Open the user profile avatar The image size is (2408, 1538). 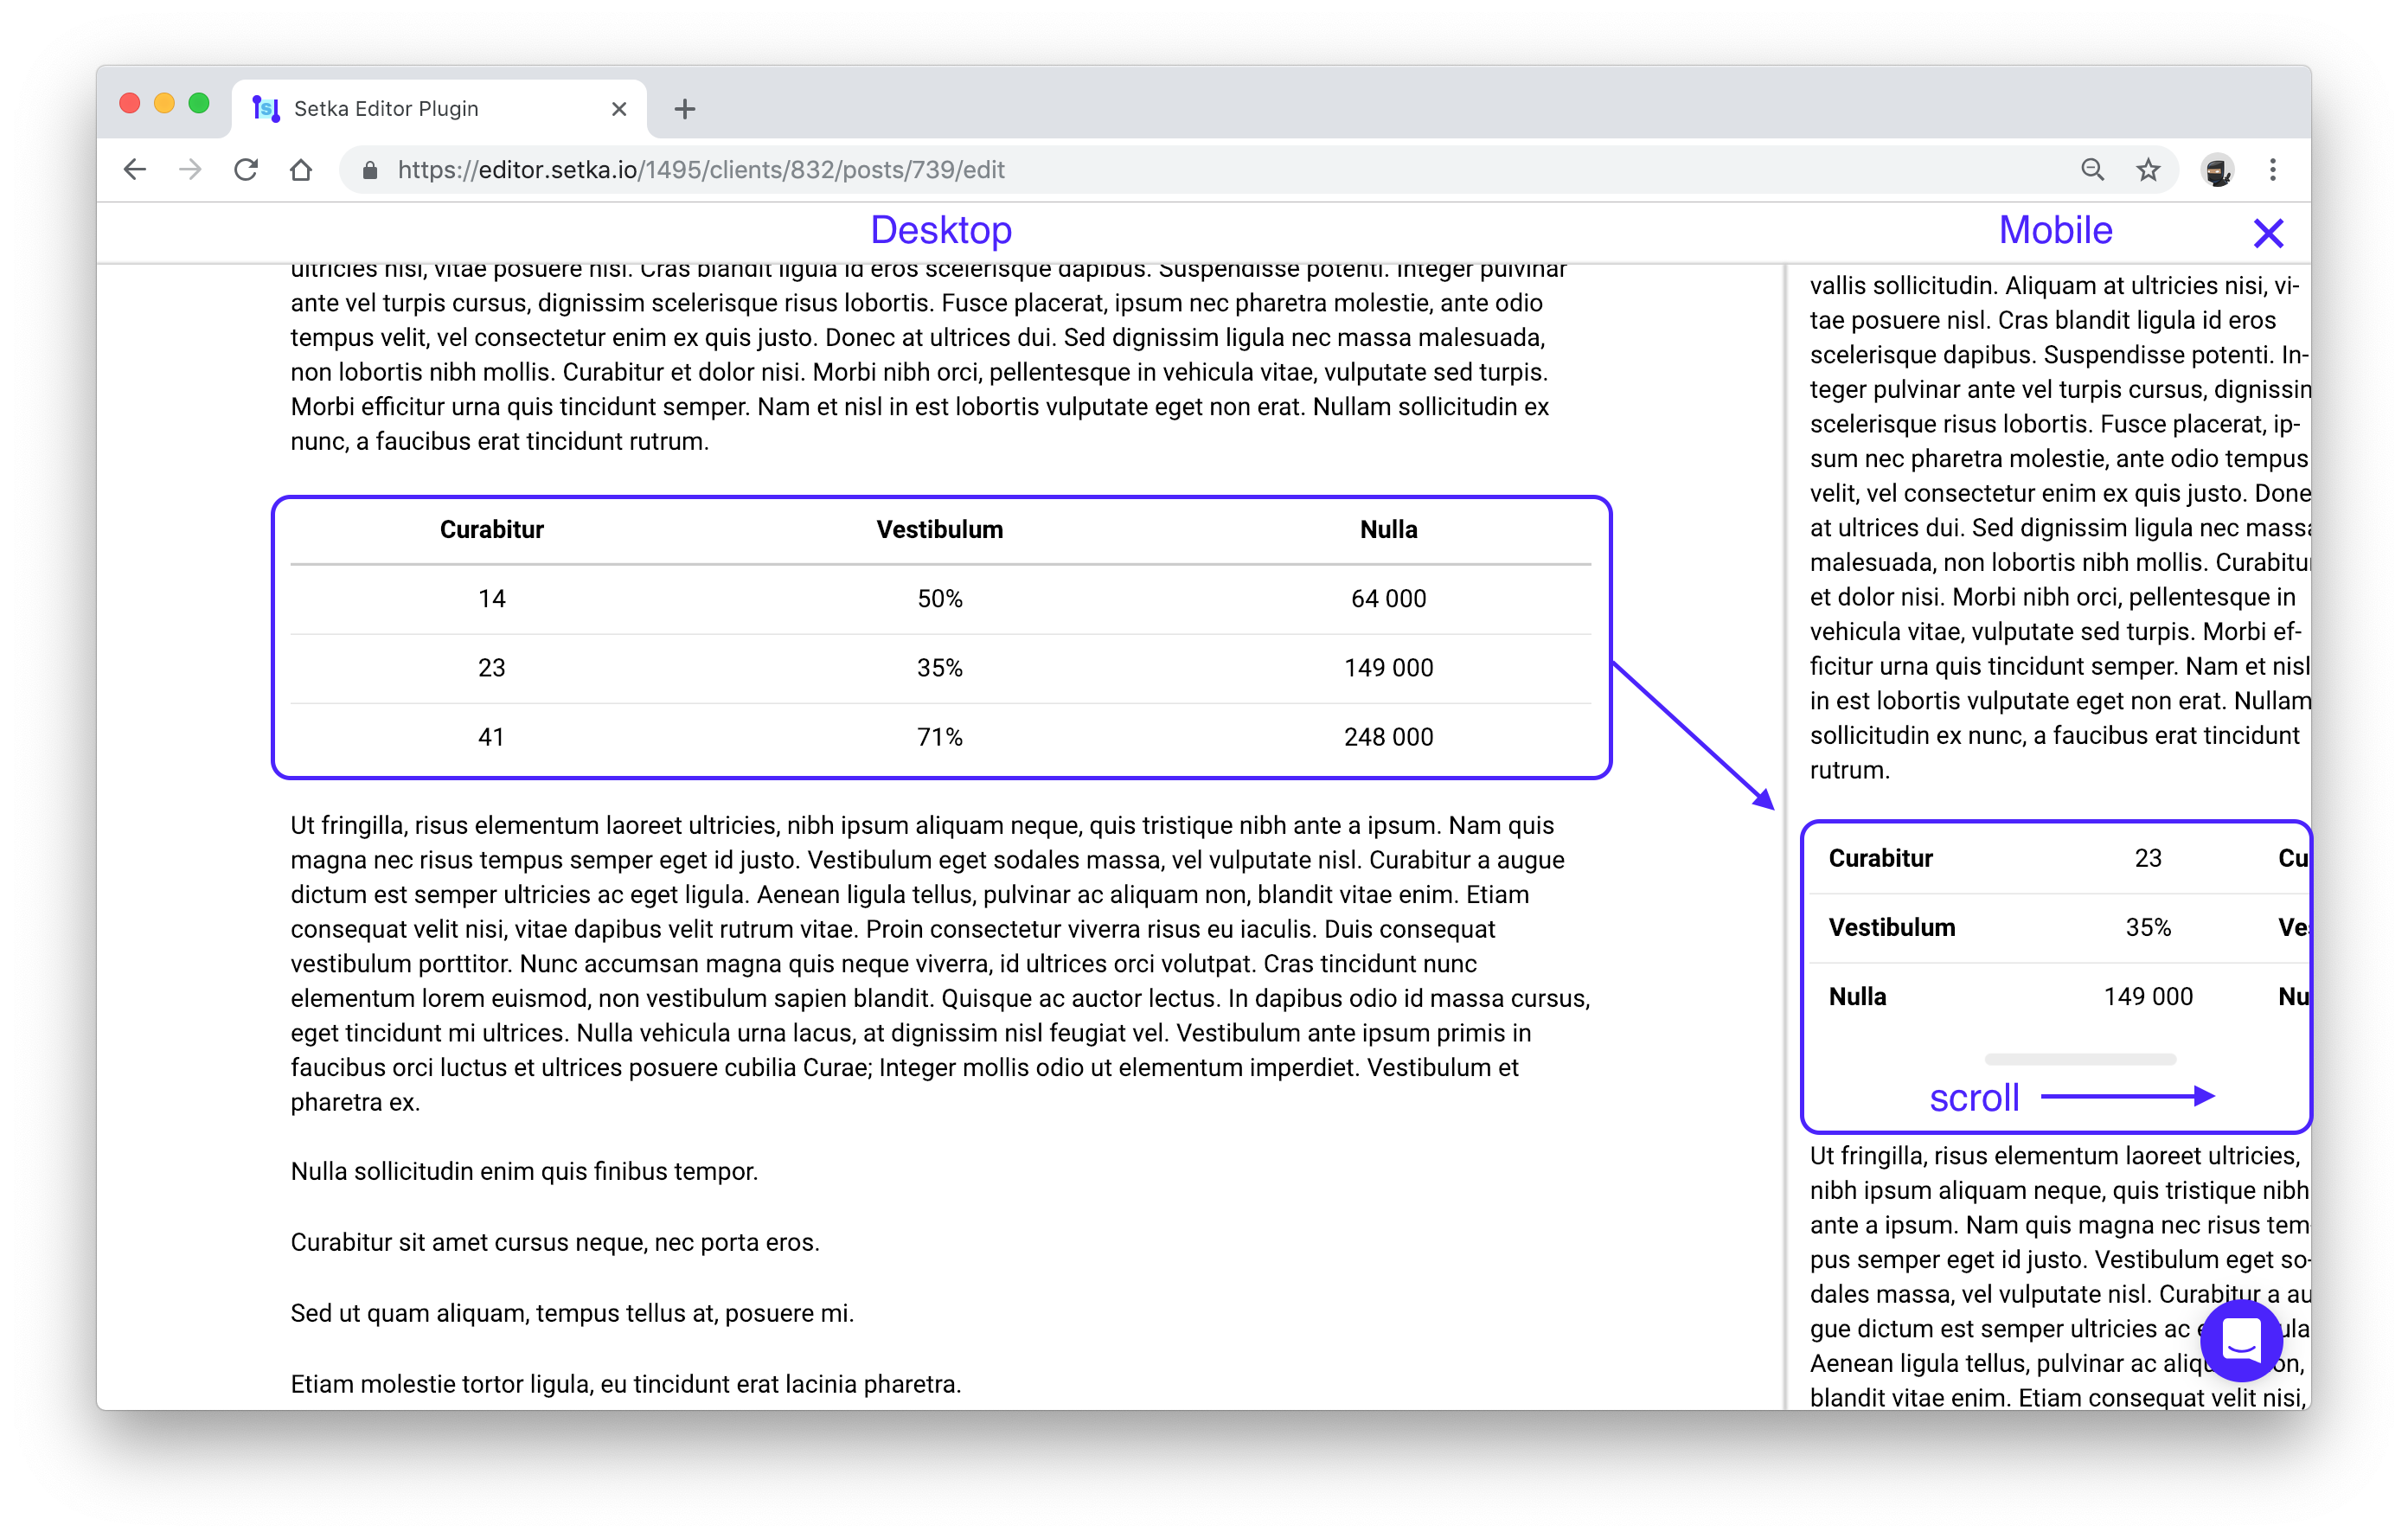(2217, 171)
